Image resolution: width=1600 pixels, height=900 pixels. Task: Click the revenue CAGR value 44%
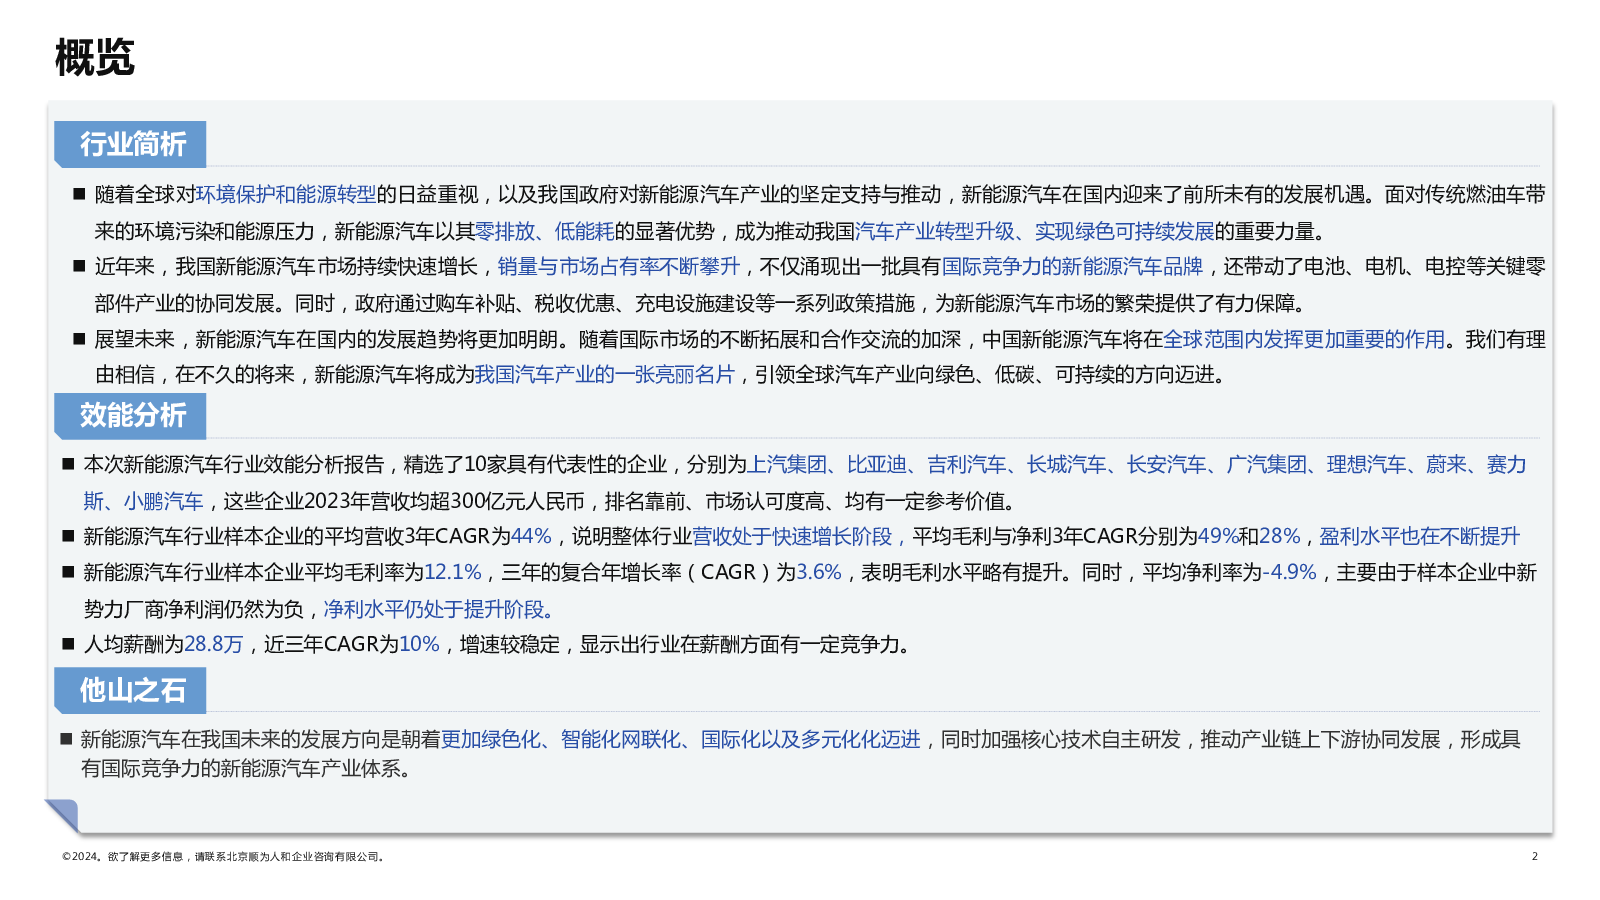click(531, 536)
